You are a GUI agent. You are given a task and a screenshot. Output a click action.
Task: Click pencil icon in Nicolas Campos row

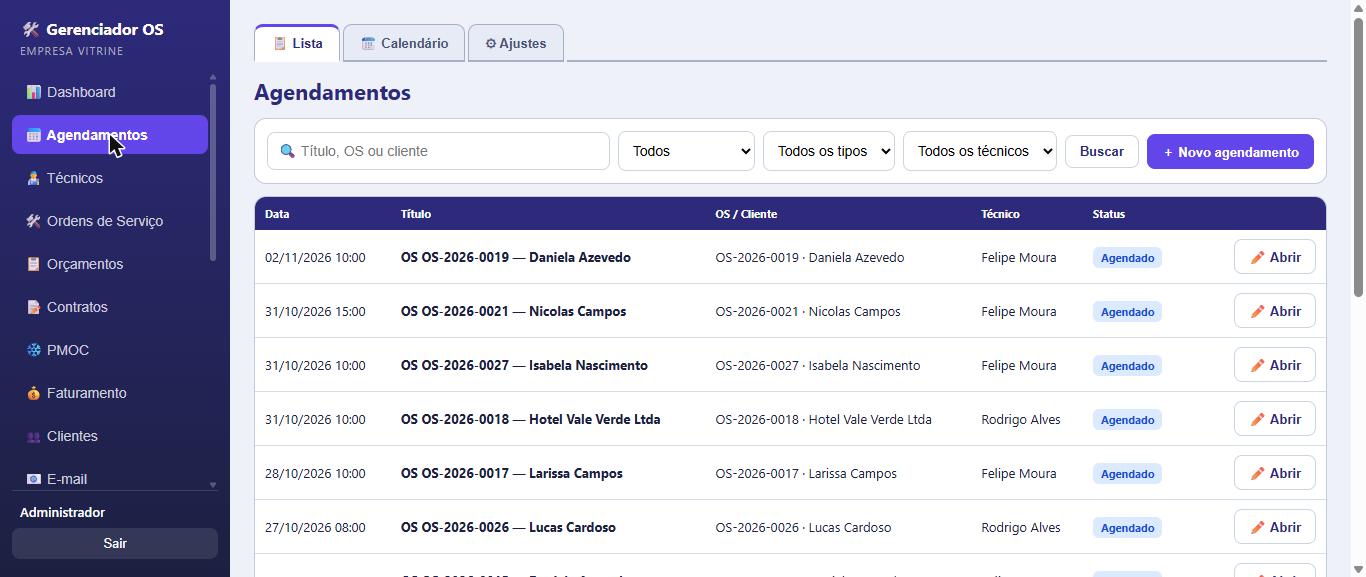click(1258, 311)
